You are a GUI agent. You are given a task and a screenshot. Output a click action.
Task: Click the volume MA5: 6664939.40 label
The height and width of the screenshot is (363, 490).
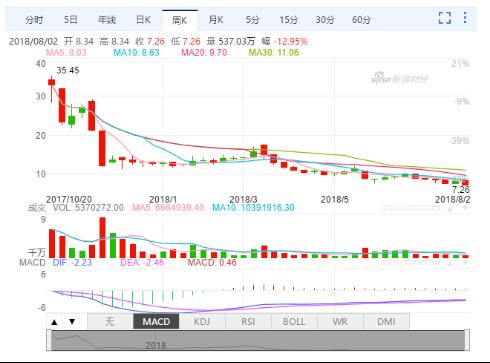[168, 208]
